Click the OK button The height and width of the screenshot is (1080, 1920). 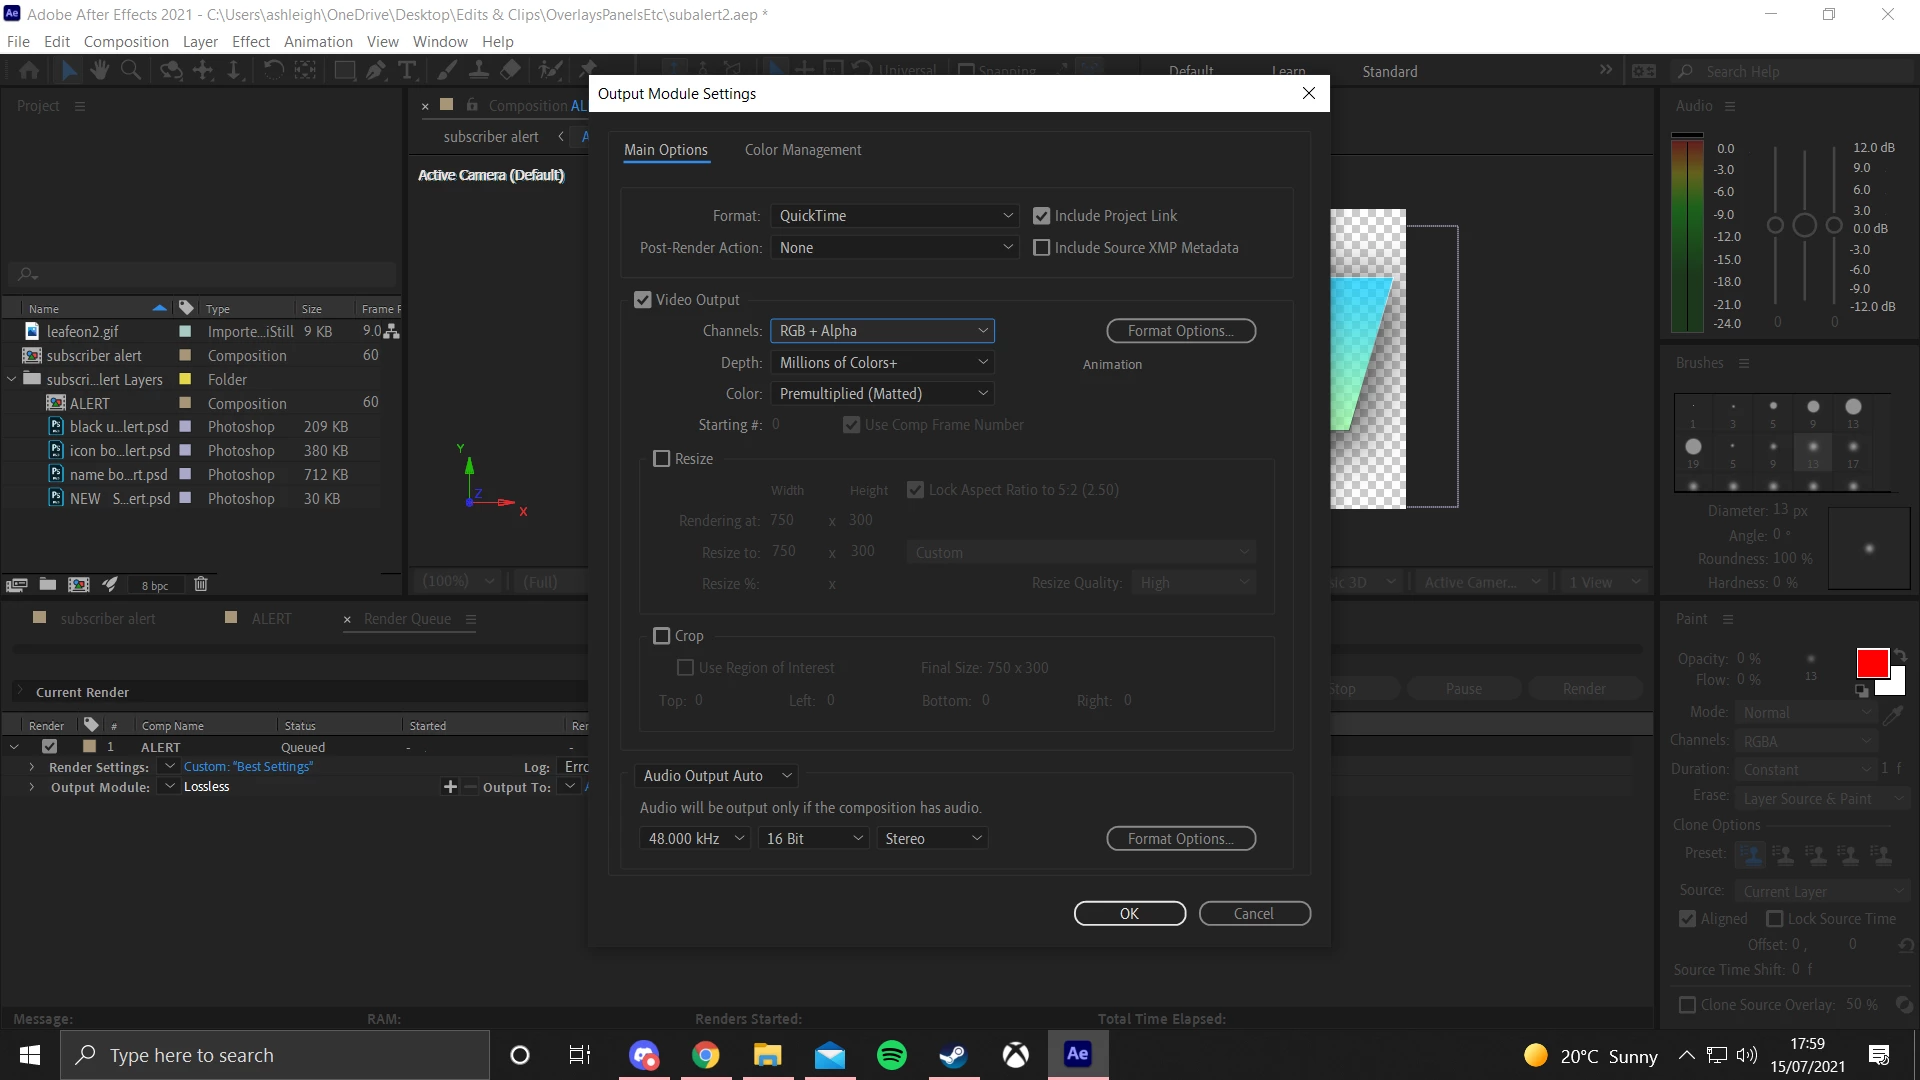click(x=1129, y=914)
